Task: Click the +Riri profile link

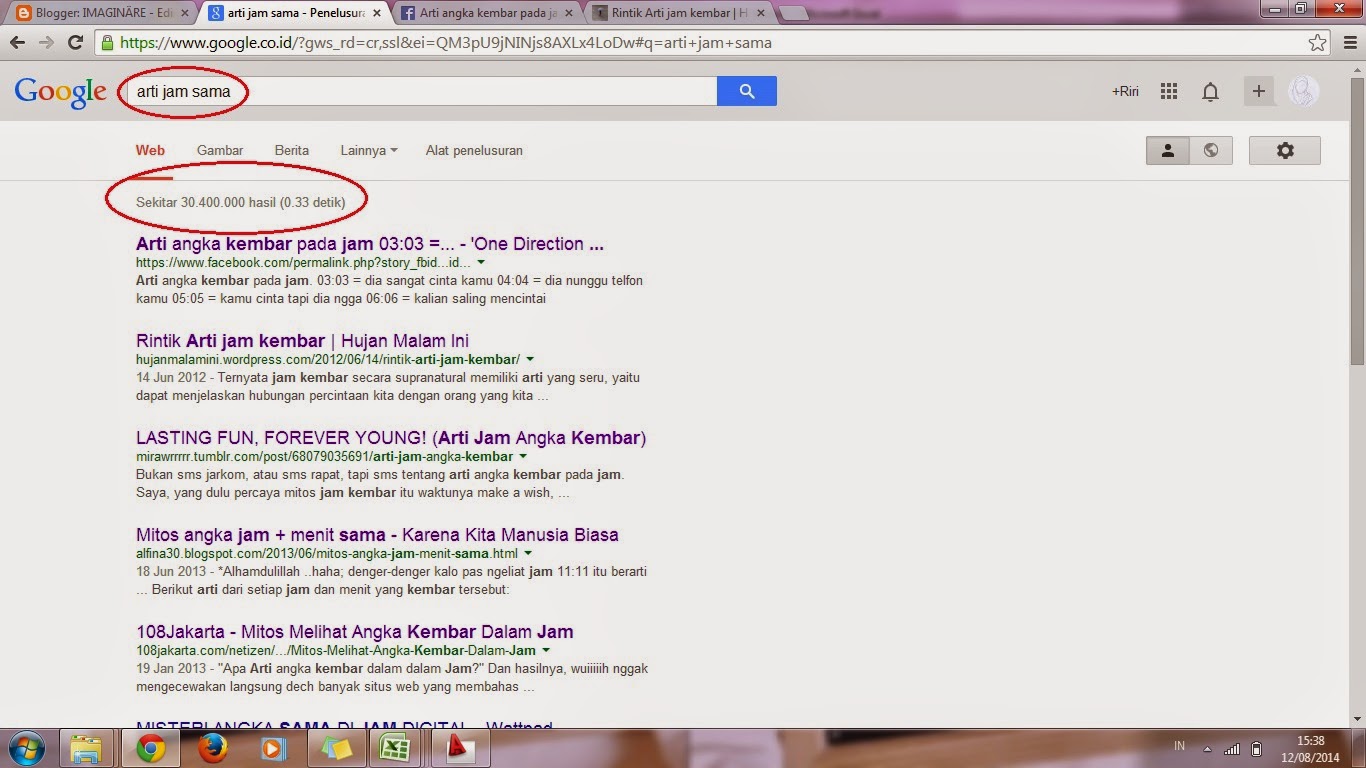Action: click(1125, 91)
